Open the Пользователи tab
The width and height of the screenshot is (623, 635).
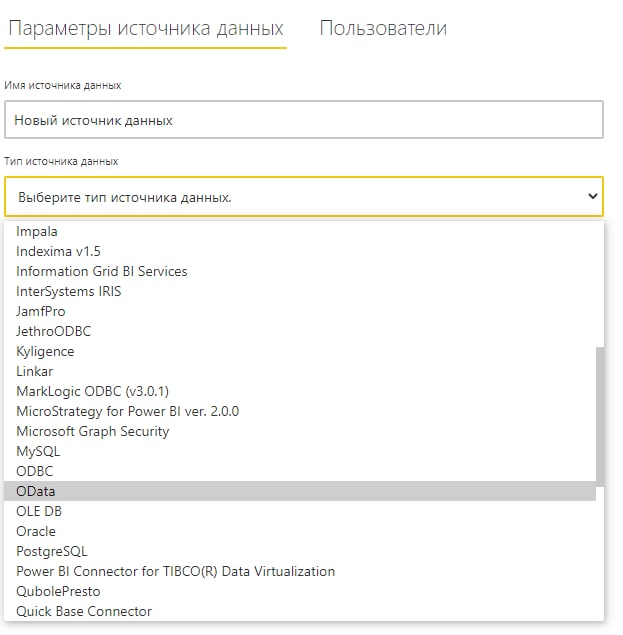click(383, 28)
